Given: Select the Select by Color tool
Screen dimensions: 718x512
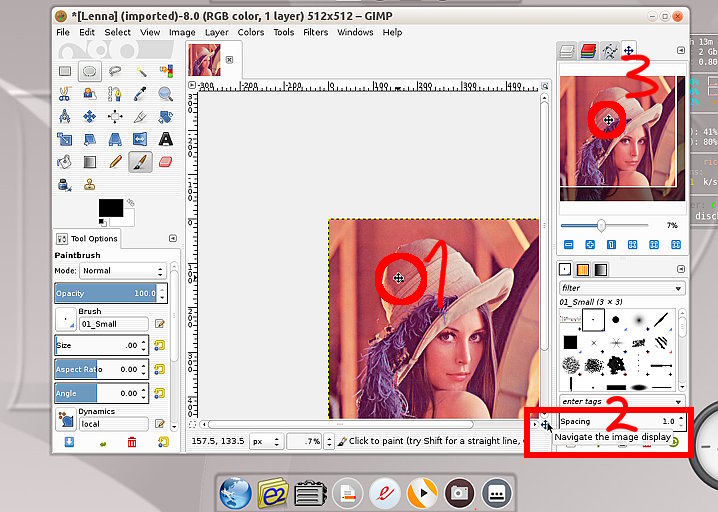Looking at the screenshot, I should (x=166, y=71).
